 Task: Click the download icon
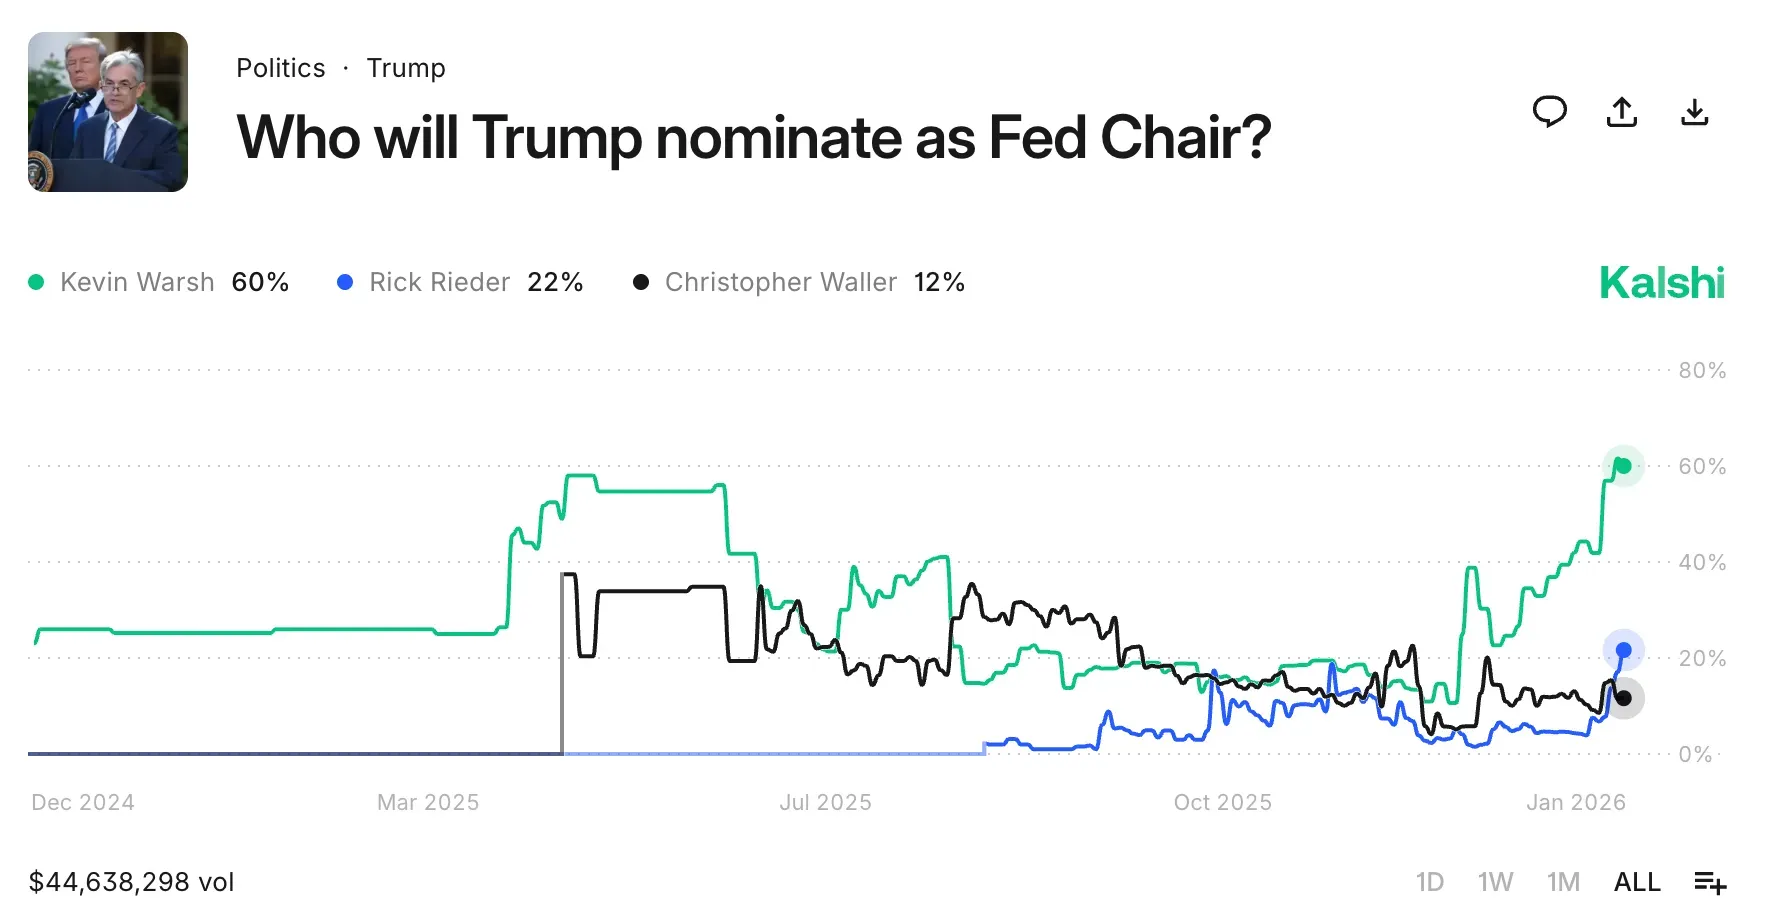click(1695, 112)
